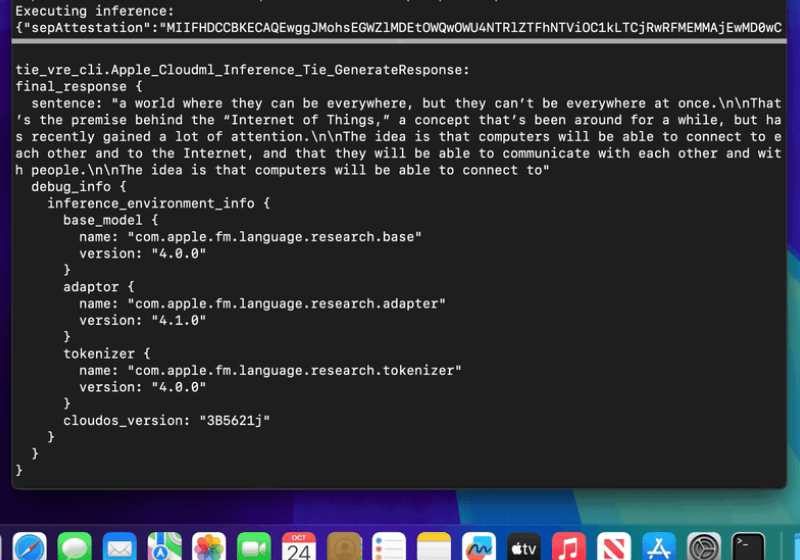
Task: Open Maps from the Dock
Action: (x=164, y=547)
